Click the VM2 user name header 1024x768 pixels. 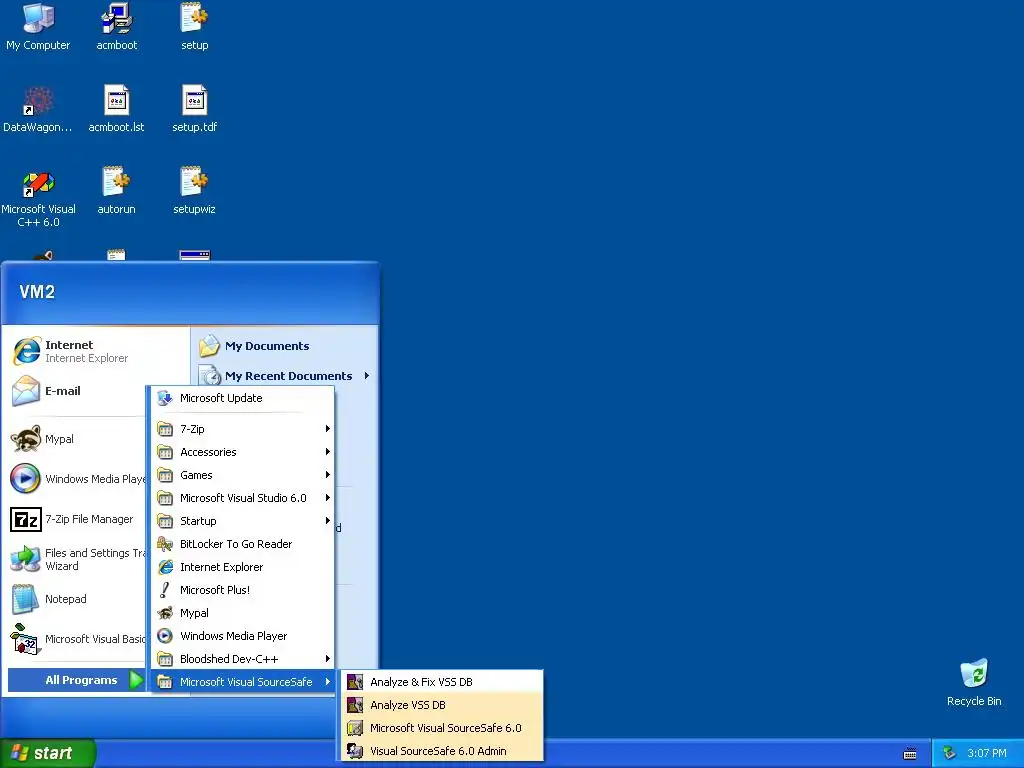pyautogui.click(x=37, y=292)
